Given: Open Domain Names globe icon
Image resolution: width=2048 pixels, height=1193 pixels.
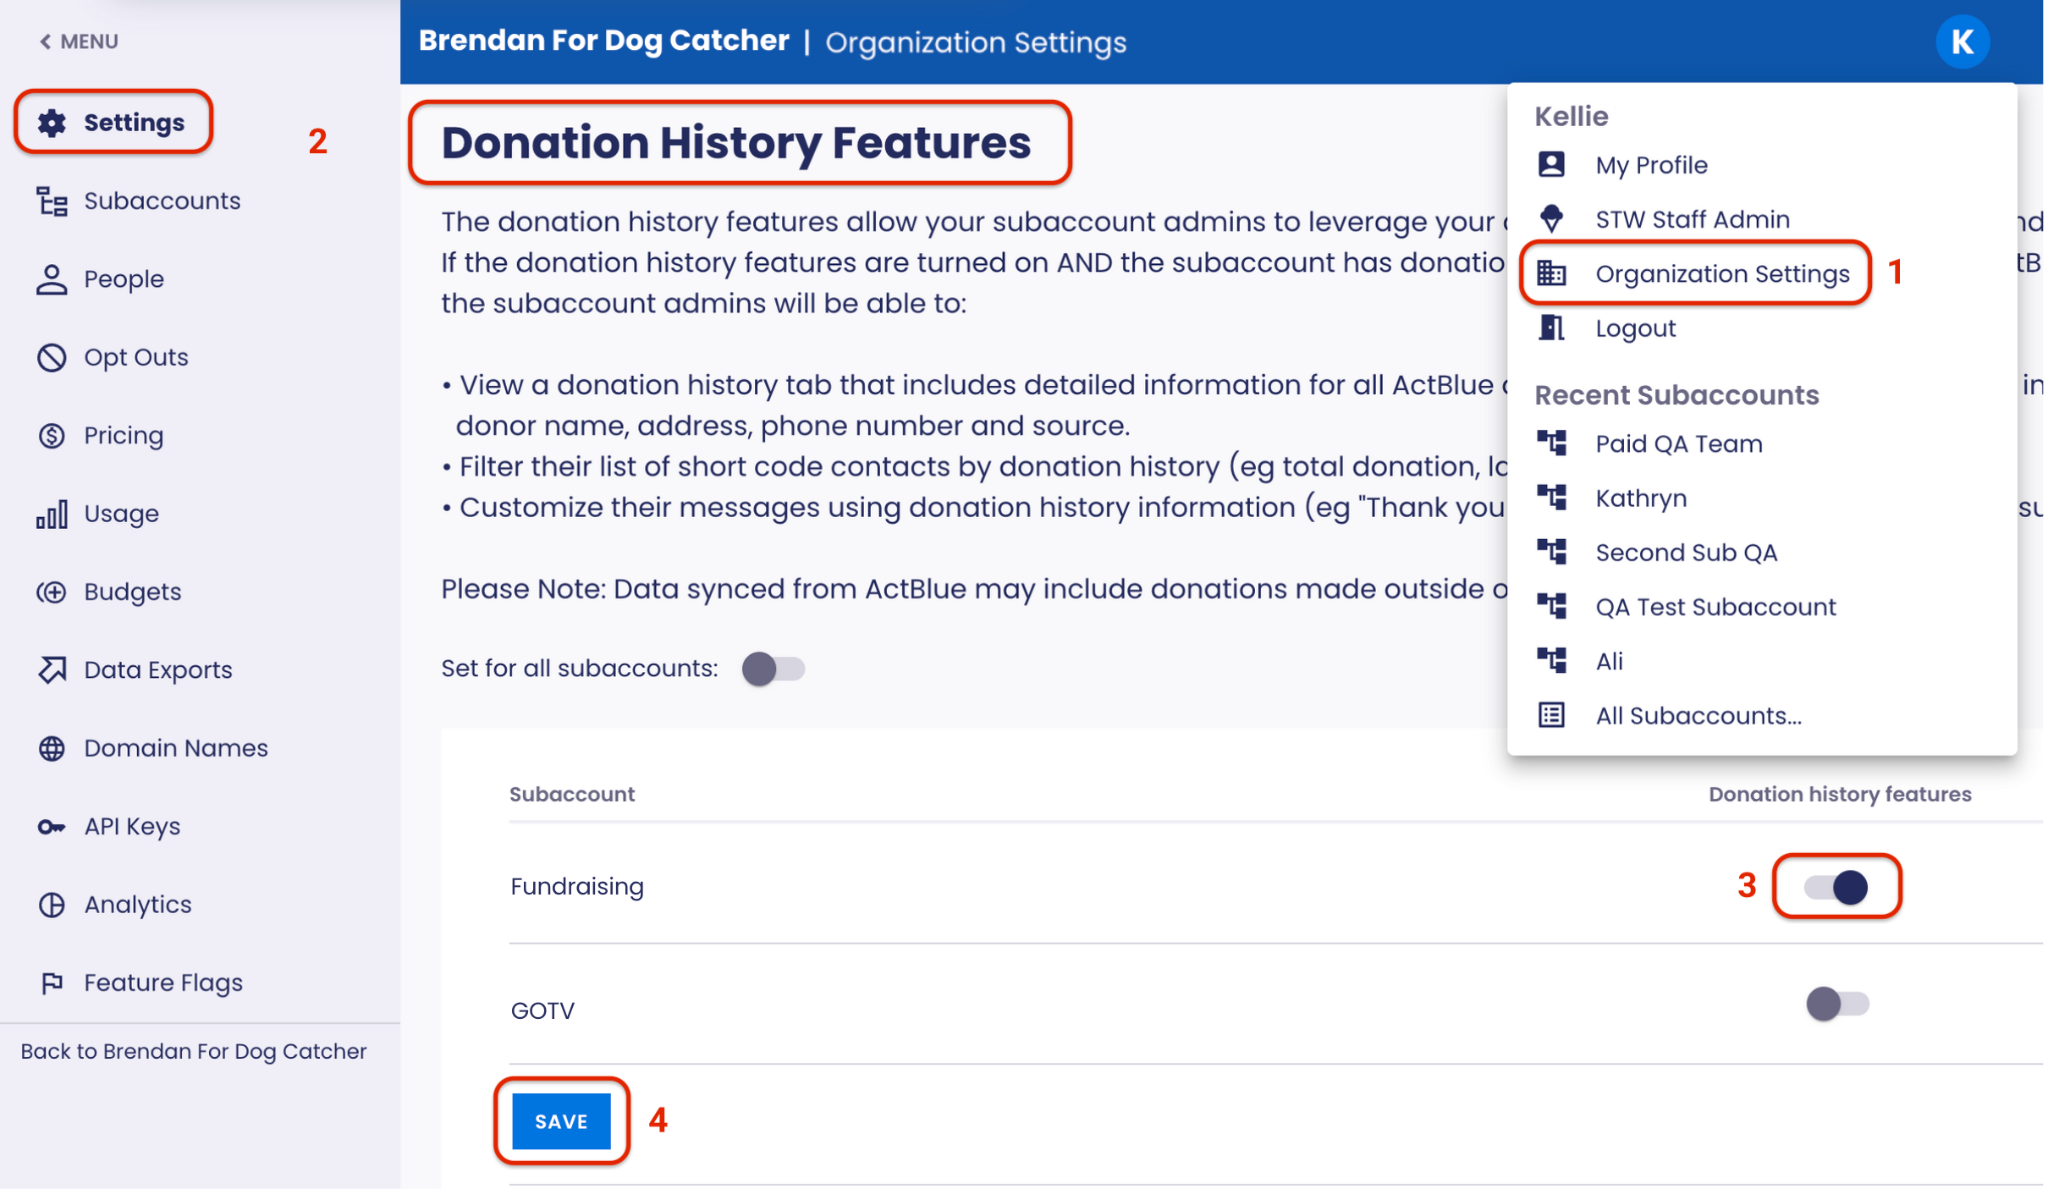Looking at the screenshot, I should pos(52,748).
